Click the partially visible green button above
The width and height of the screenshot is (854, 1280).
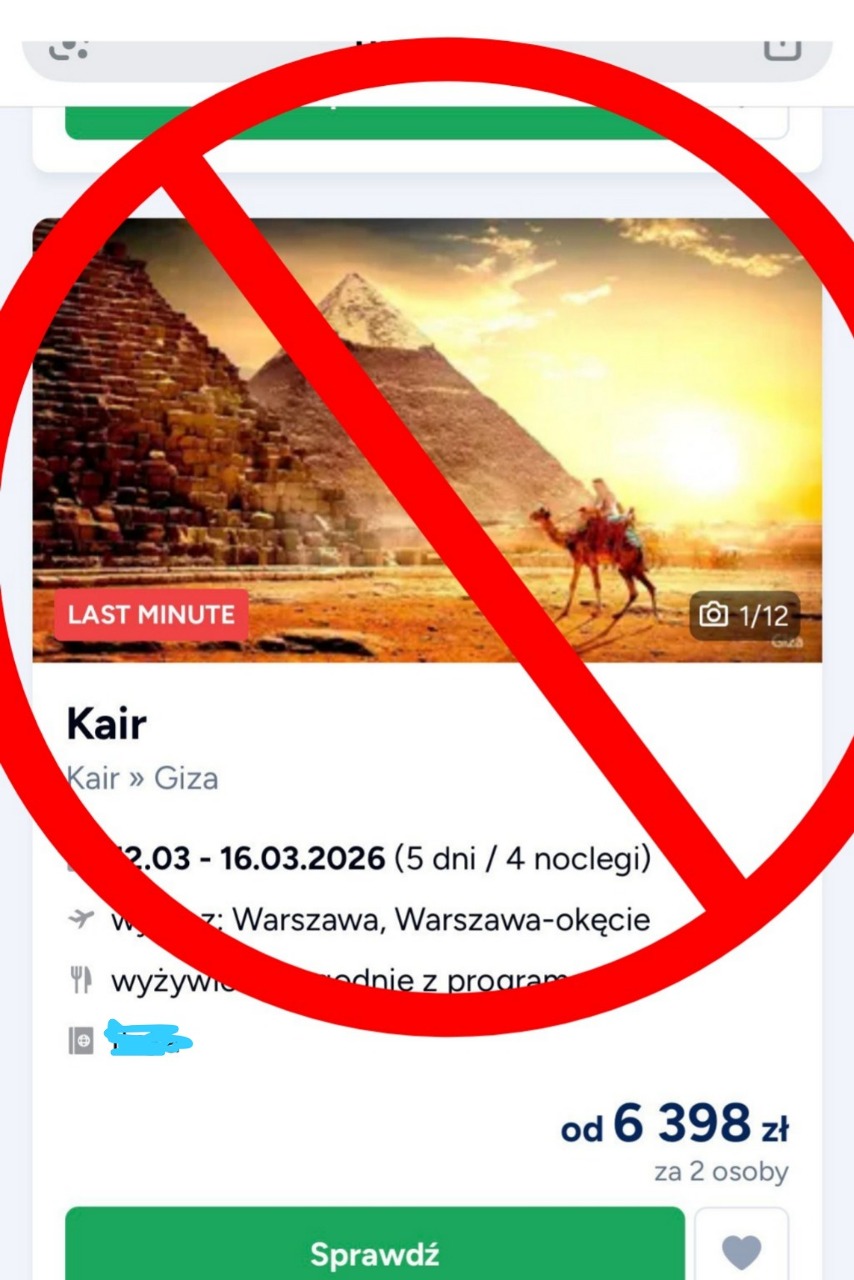pyautogui.click(x=375, y=122)
